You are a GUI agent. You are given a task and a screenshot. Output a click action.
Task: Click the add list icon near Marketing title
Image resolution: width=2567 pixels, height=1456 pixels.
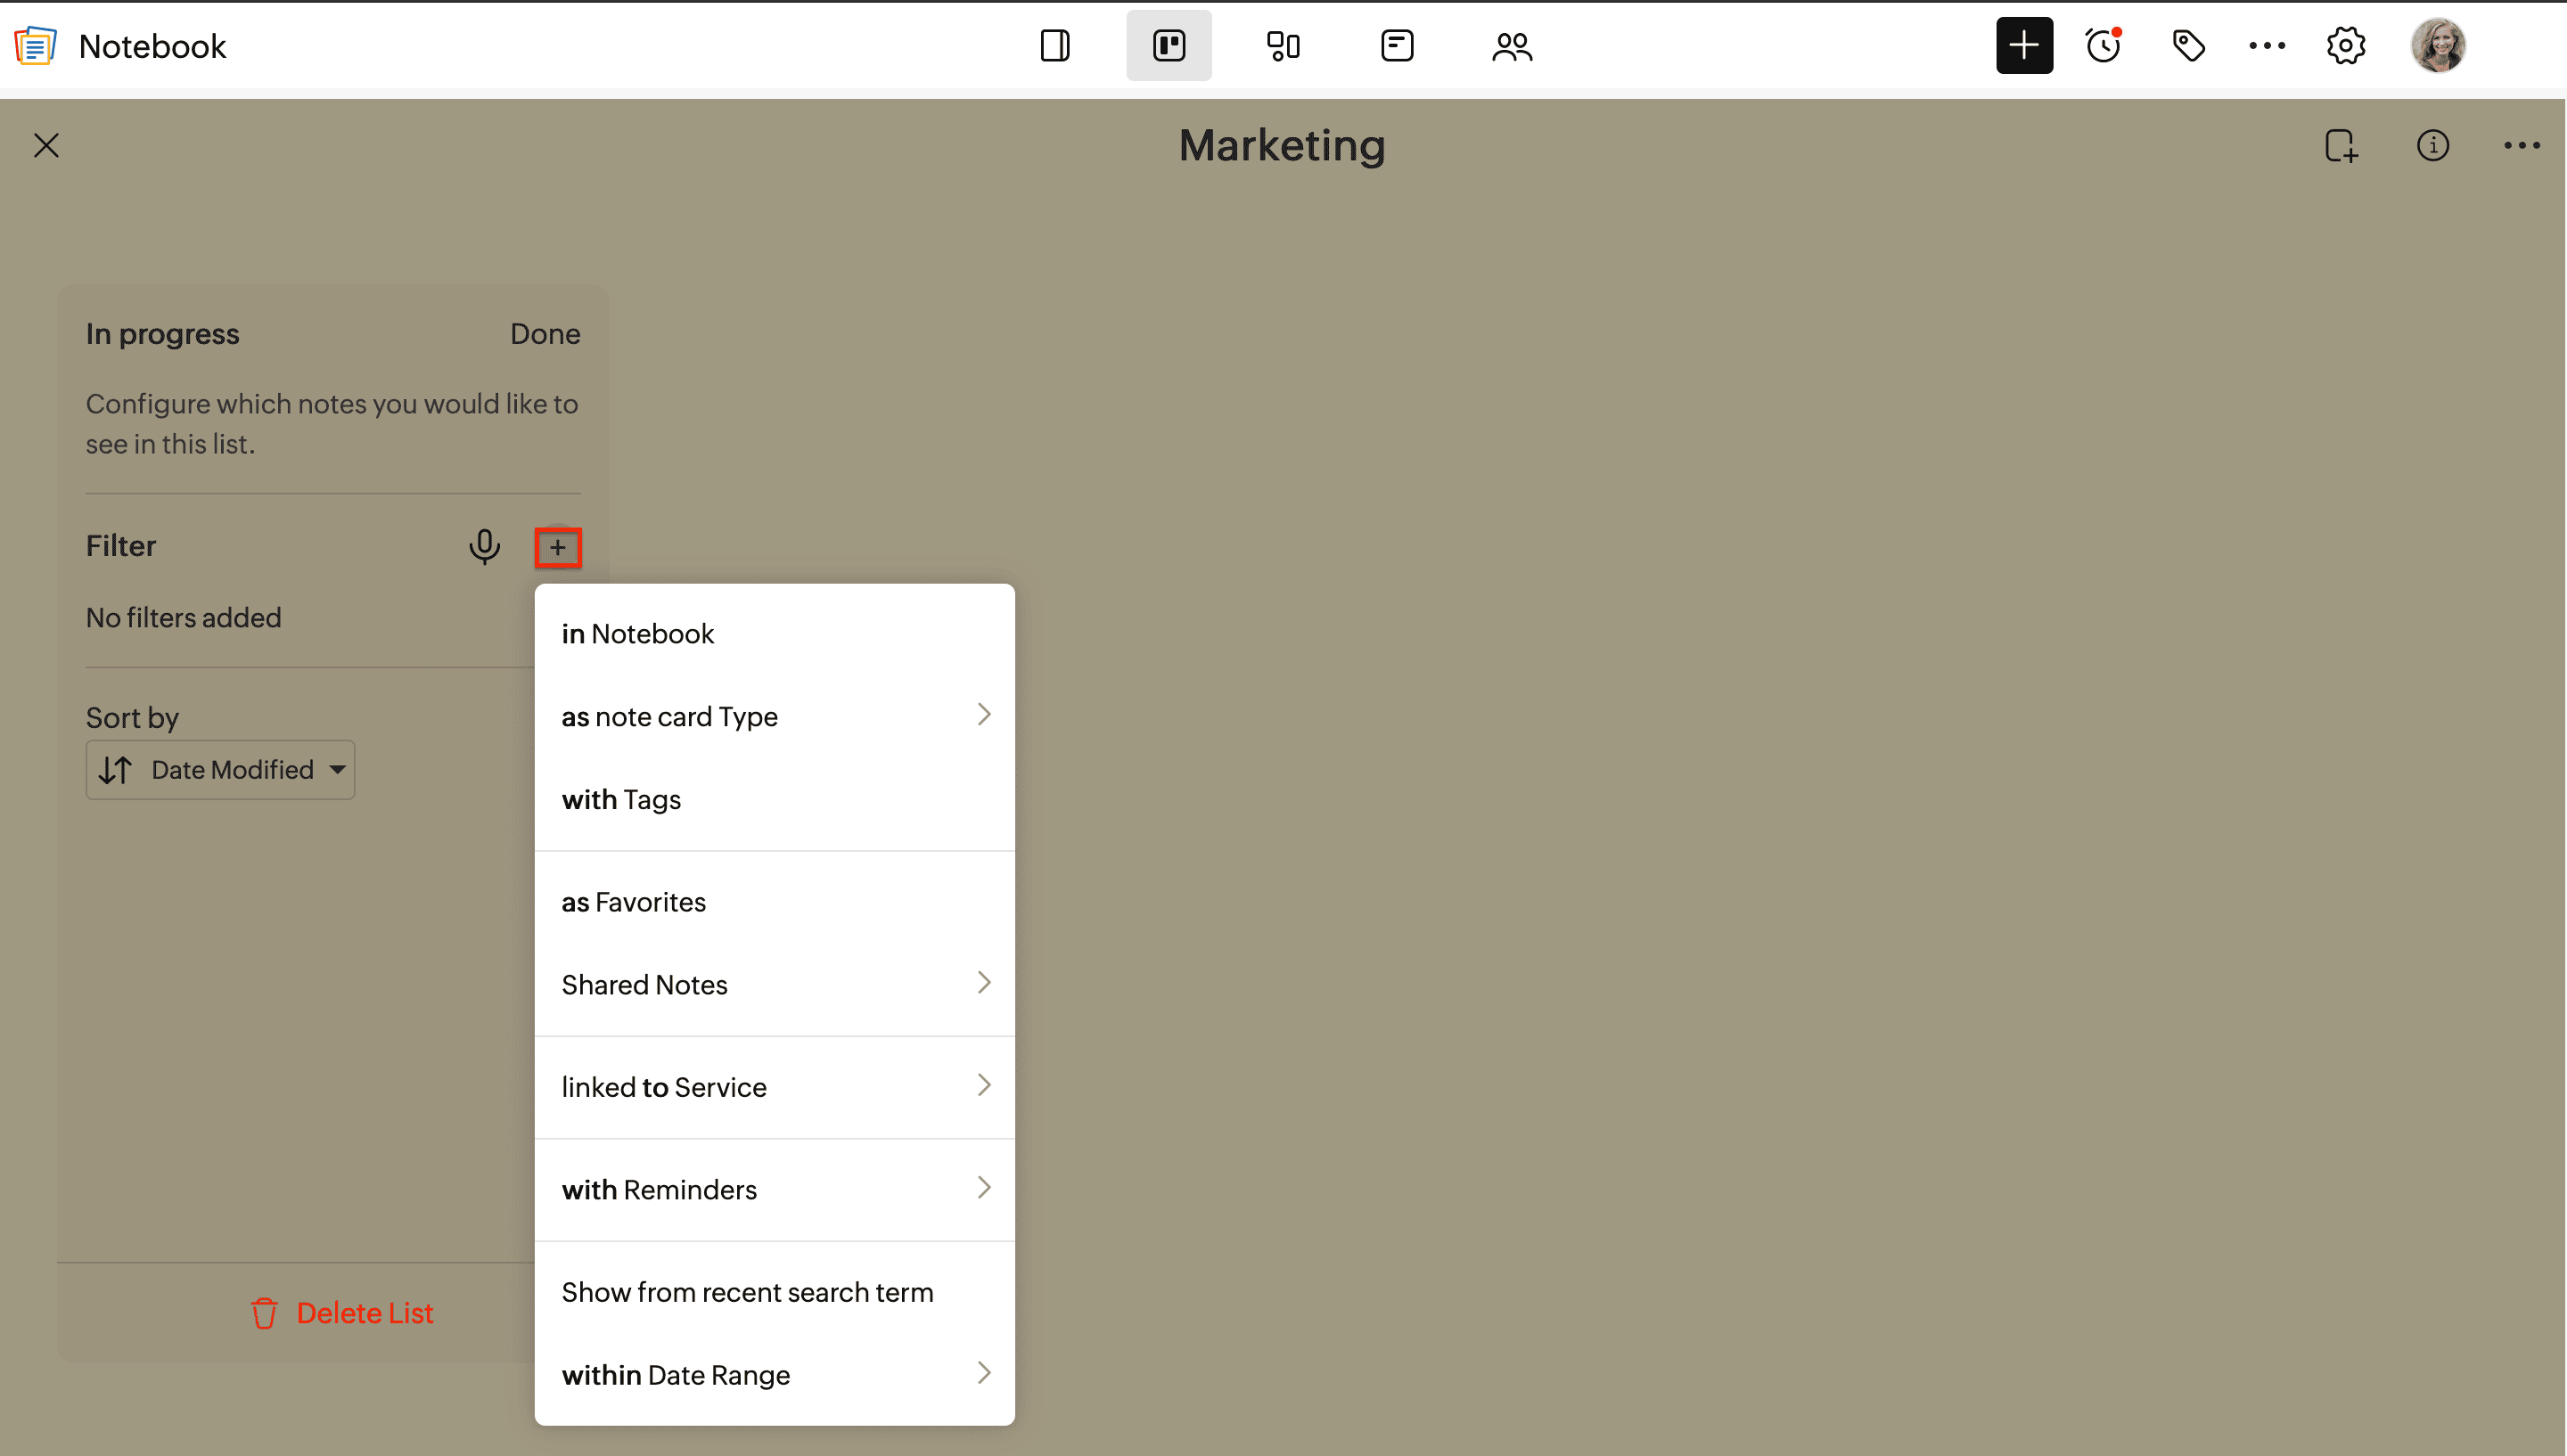click(2341, 146)
